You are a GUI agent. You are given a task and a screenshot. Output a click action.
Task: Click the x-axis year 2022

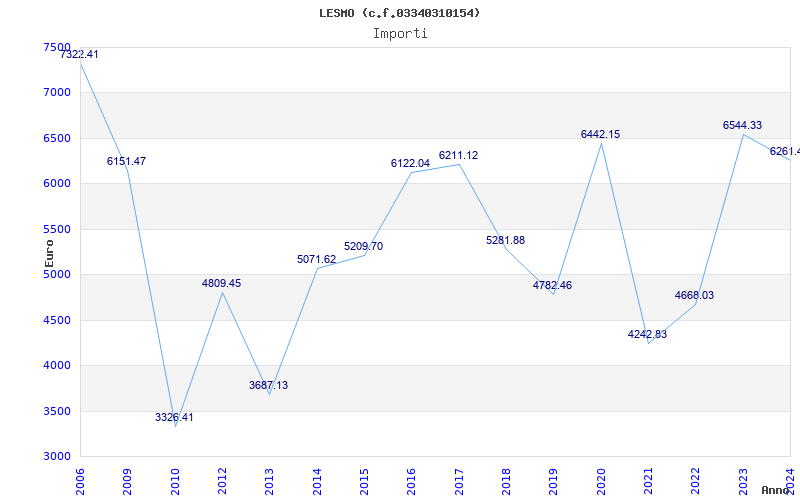tap(696, 482)
